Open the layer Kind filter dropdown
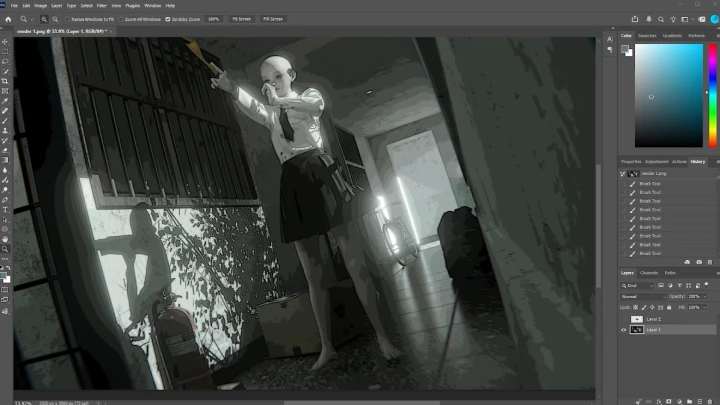 [x=637, y=286]
